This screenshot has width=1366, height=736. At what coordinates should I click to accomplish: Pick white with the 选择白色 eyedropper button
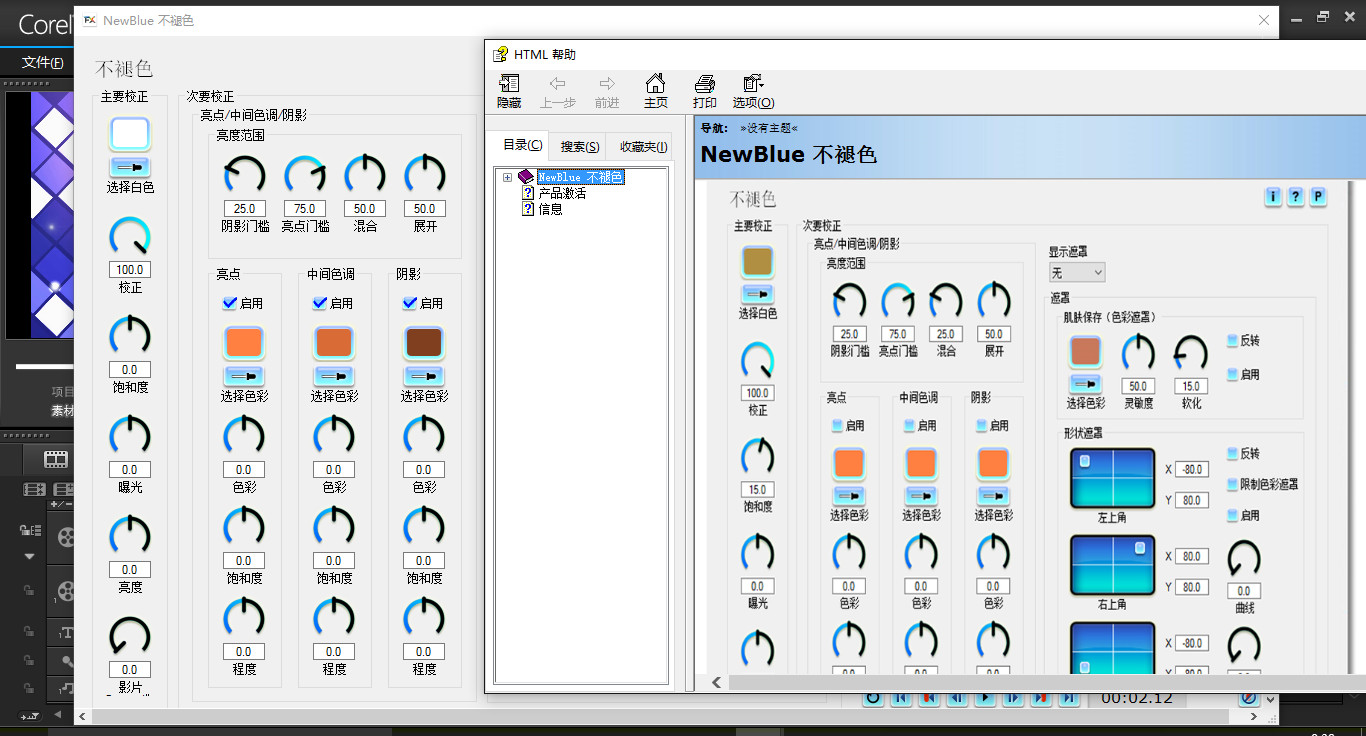(x=130, y=166)
